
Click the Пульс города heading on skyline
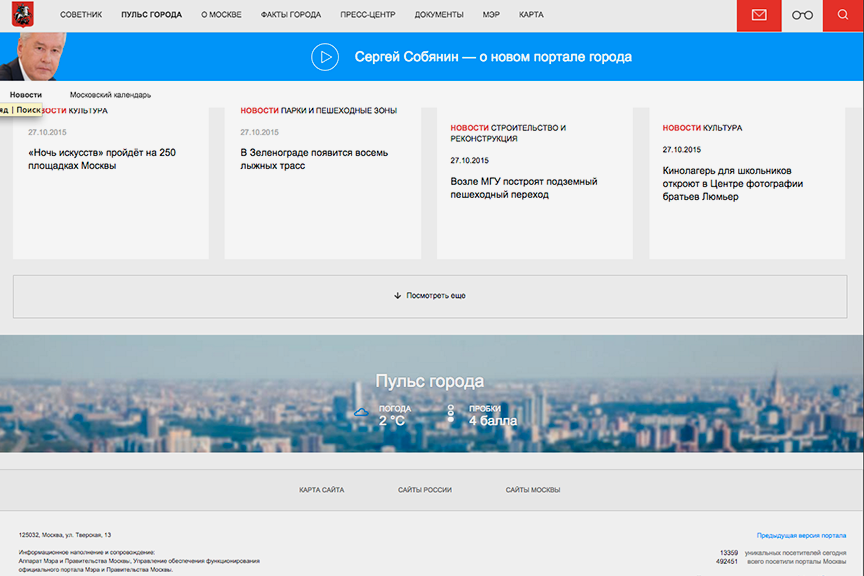(x=430, y=381)
